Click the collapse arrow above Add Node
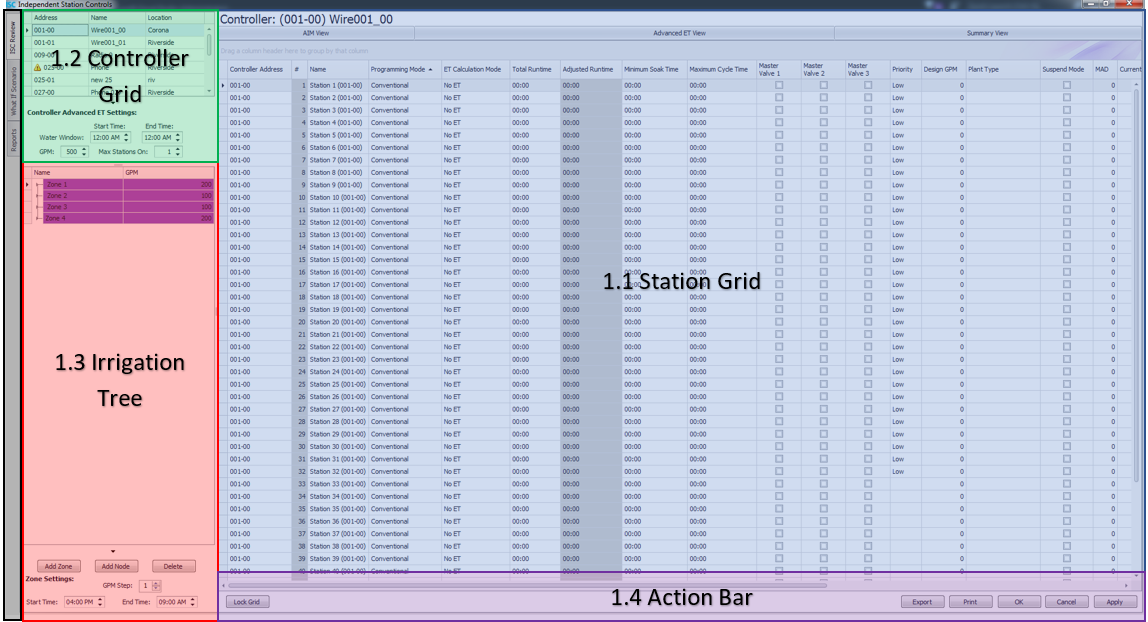The height and width of the screenshot is (622, 1148). (x=113, y=551)
